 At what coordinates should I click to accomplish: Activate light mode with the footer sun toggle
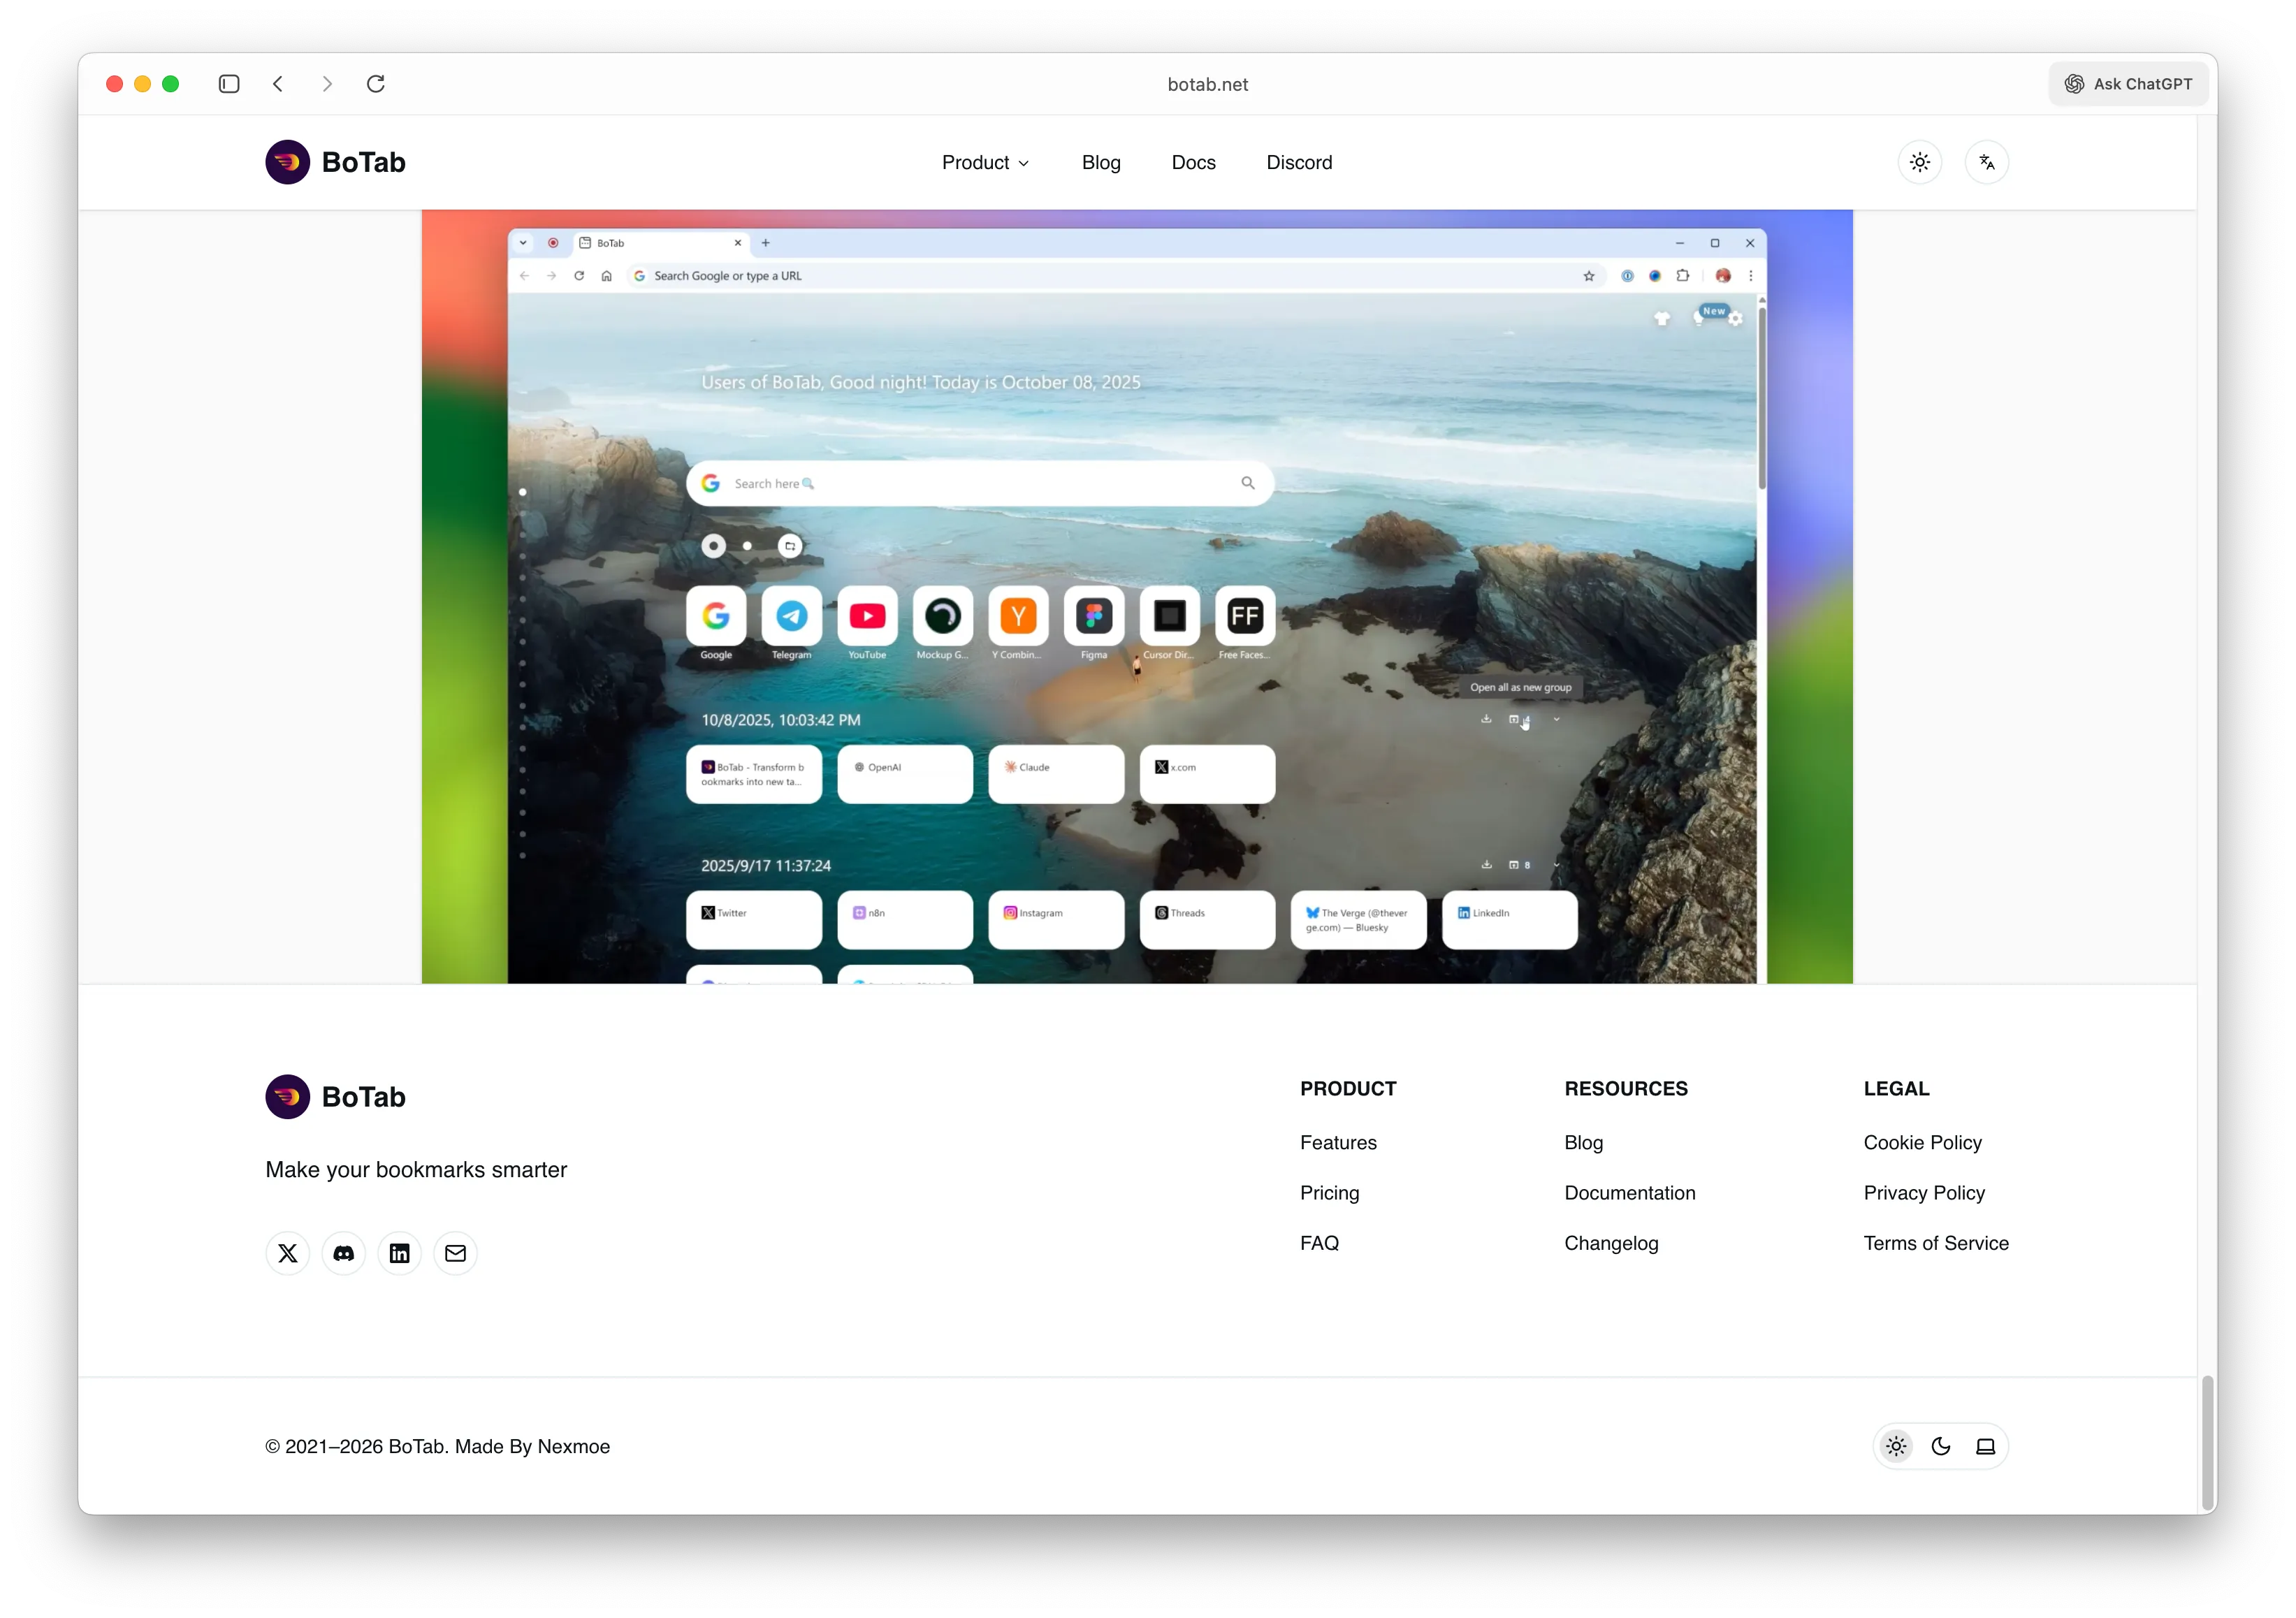point(1896,1446)
